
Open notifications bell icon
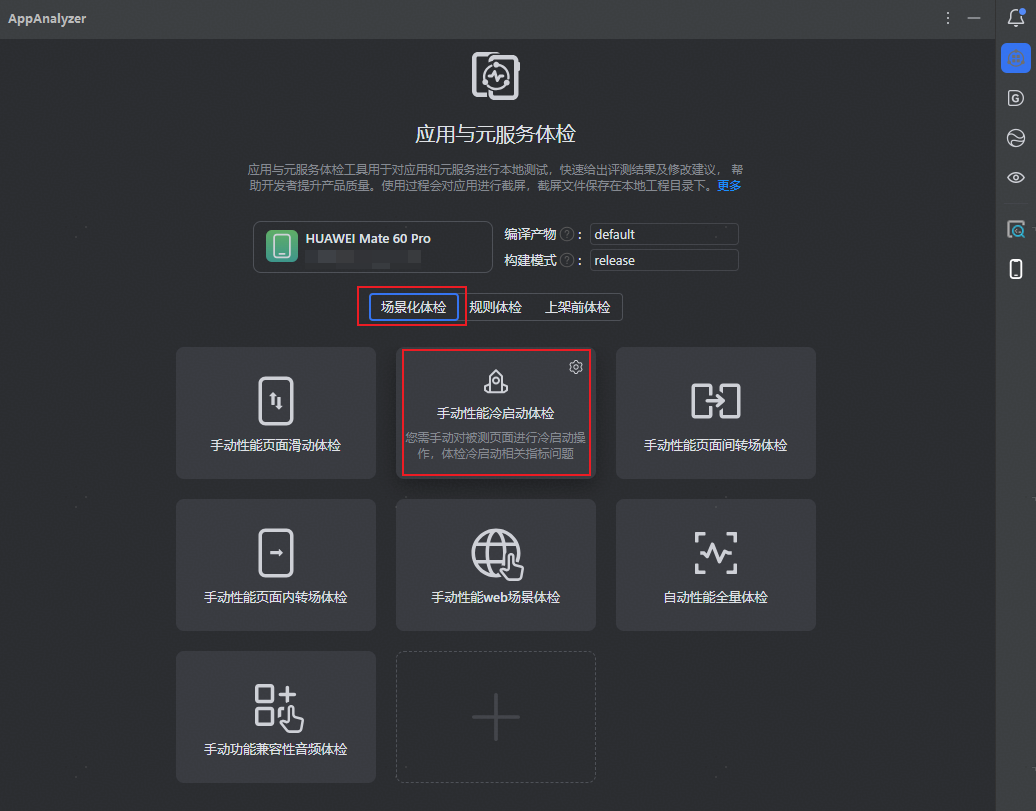click(x=1016, y=18)
